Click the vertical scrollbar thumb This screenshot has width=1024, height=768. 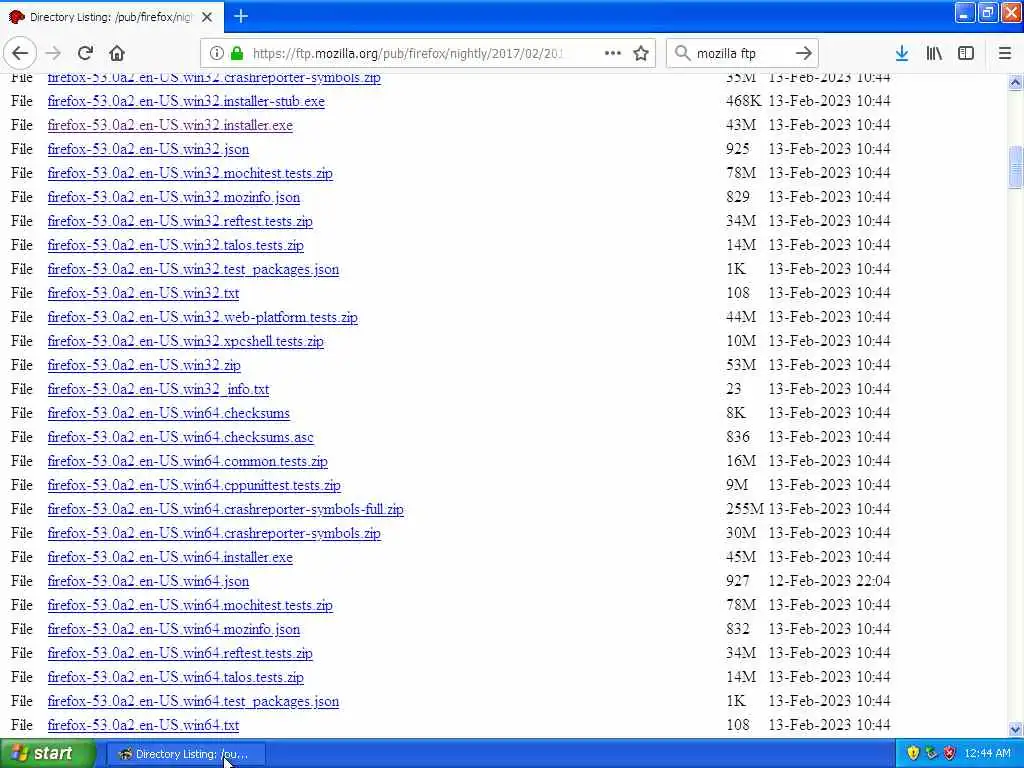(x=1015, y=167)
